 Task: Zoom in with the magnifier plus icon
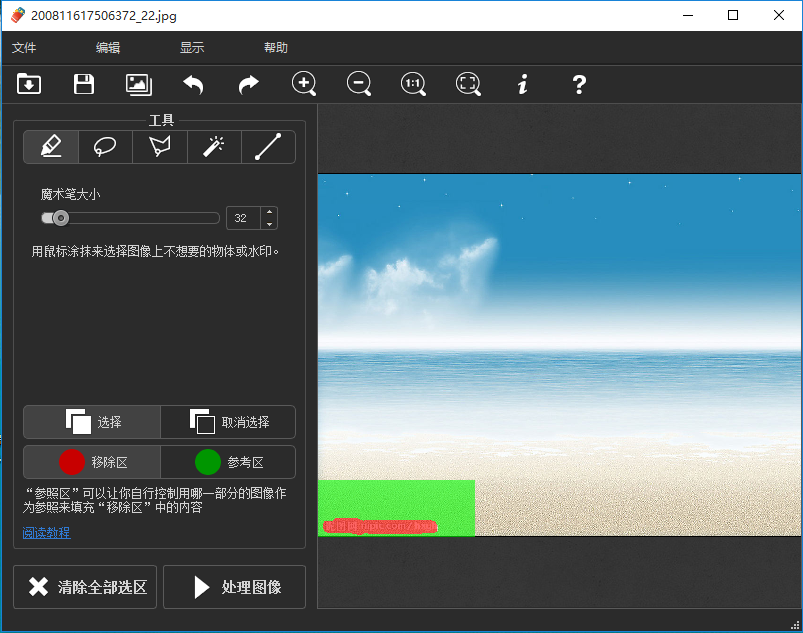(304, 84)
